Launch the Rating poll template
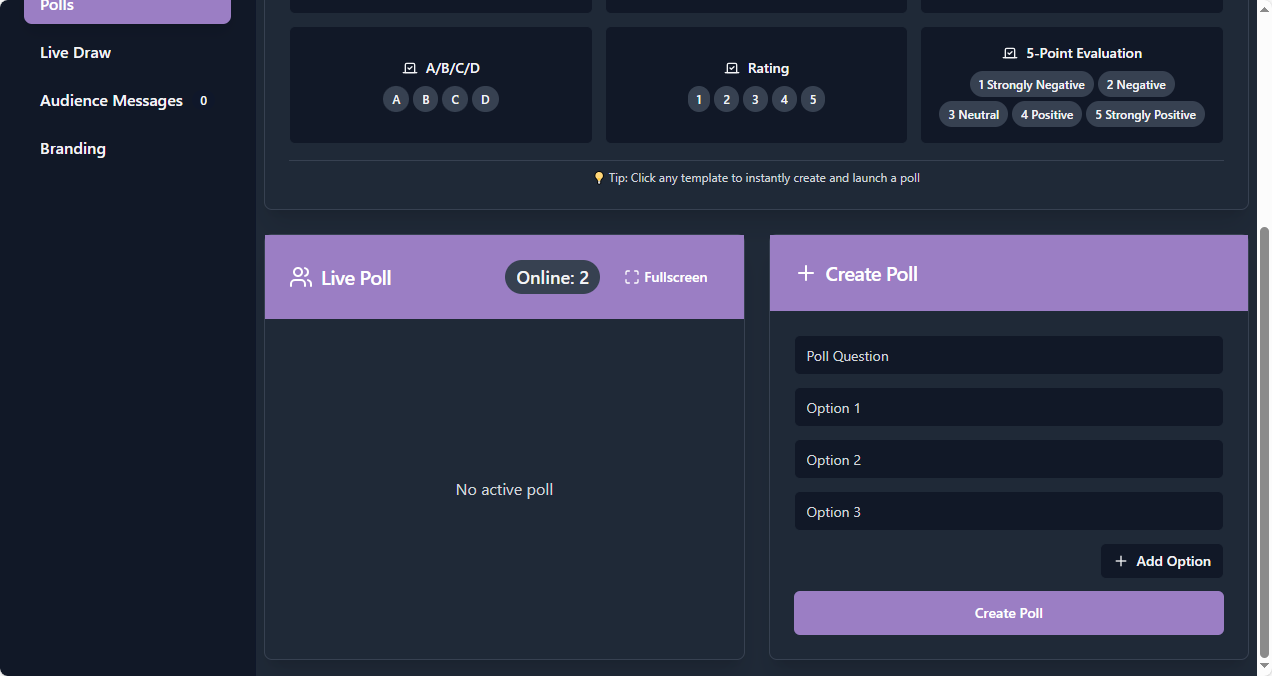The image size is (1272, 676). [x=756, y=85]
